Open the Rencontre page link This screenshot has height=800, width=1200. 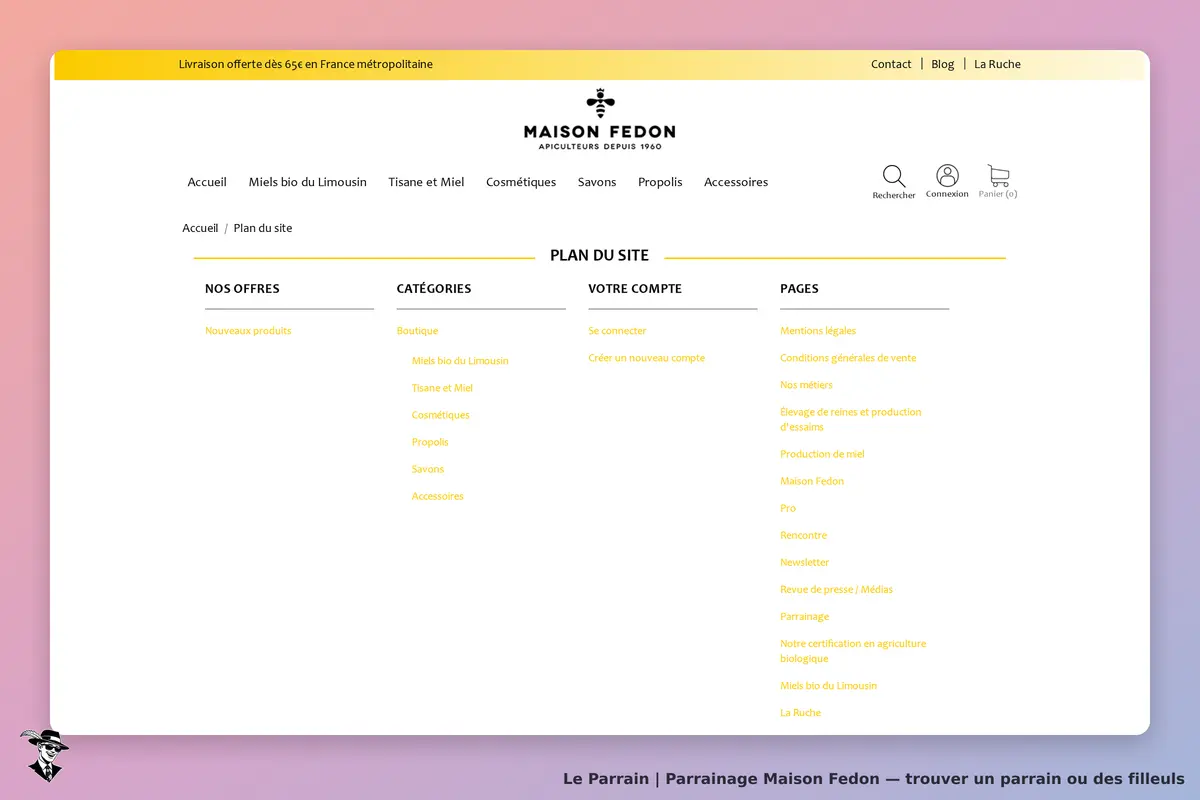[804, 535]
